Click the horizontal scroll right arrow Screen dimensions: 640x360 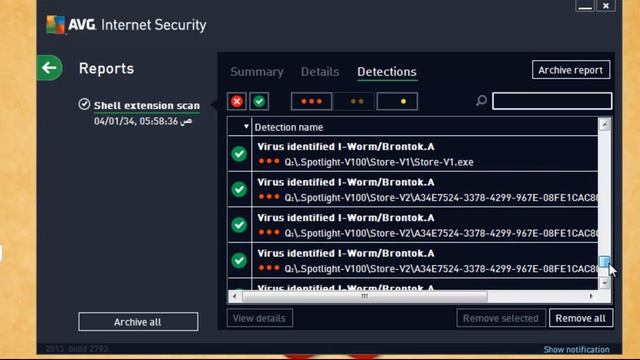tap(591, 296)
